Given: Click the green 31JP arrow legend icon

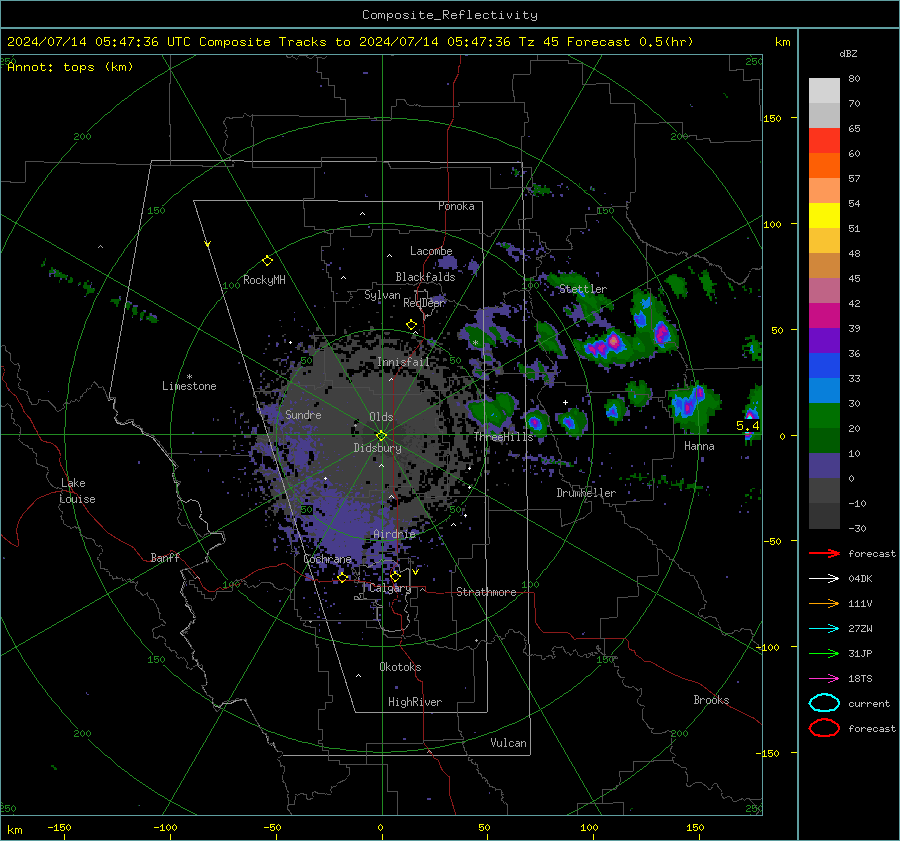Looking at the screenshot, I should pyautogui.click(x=824, y=653).
